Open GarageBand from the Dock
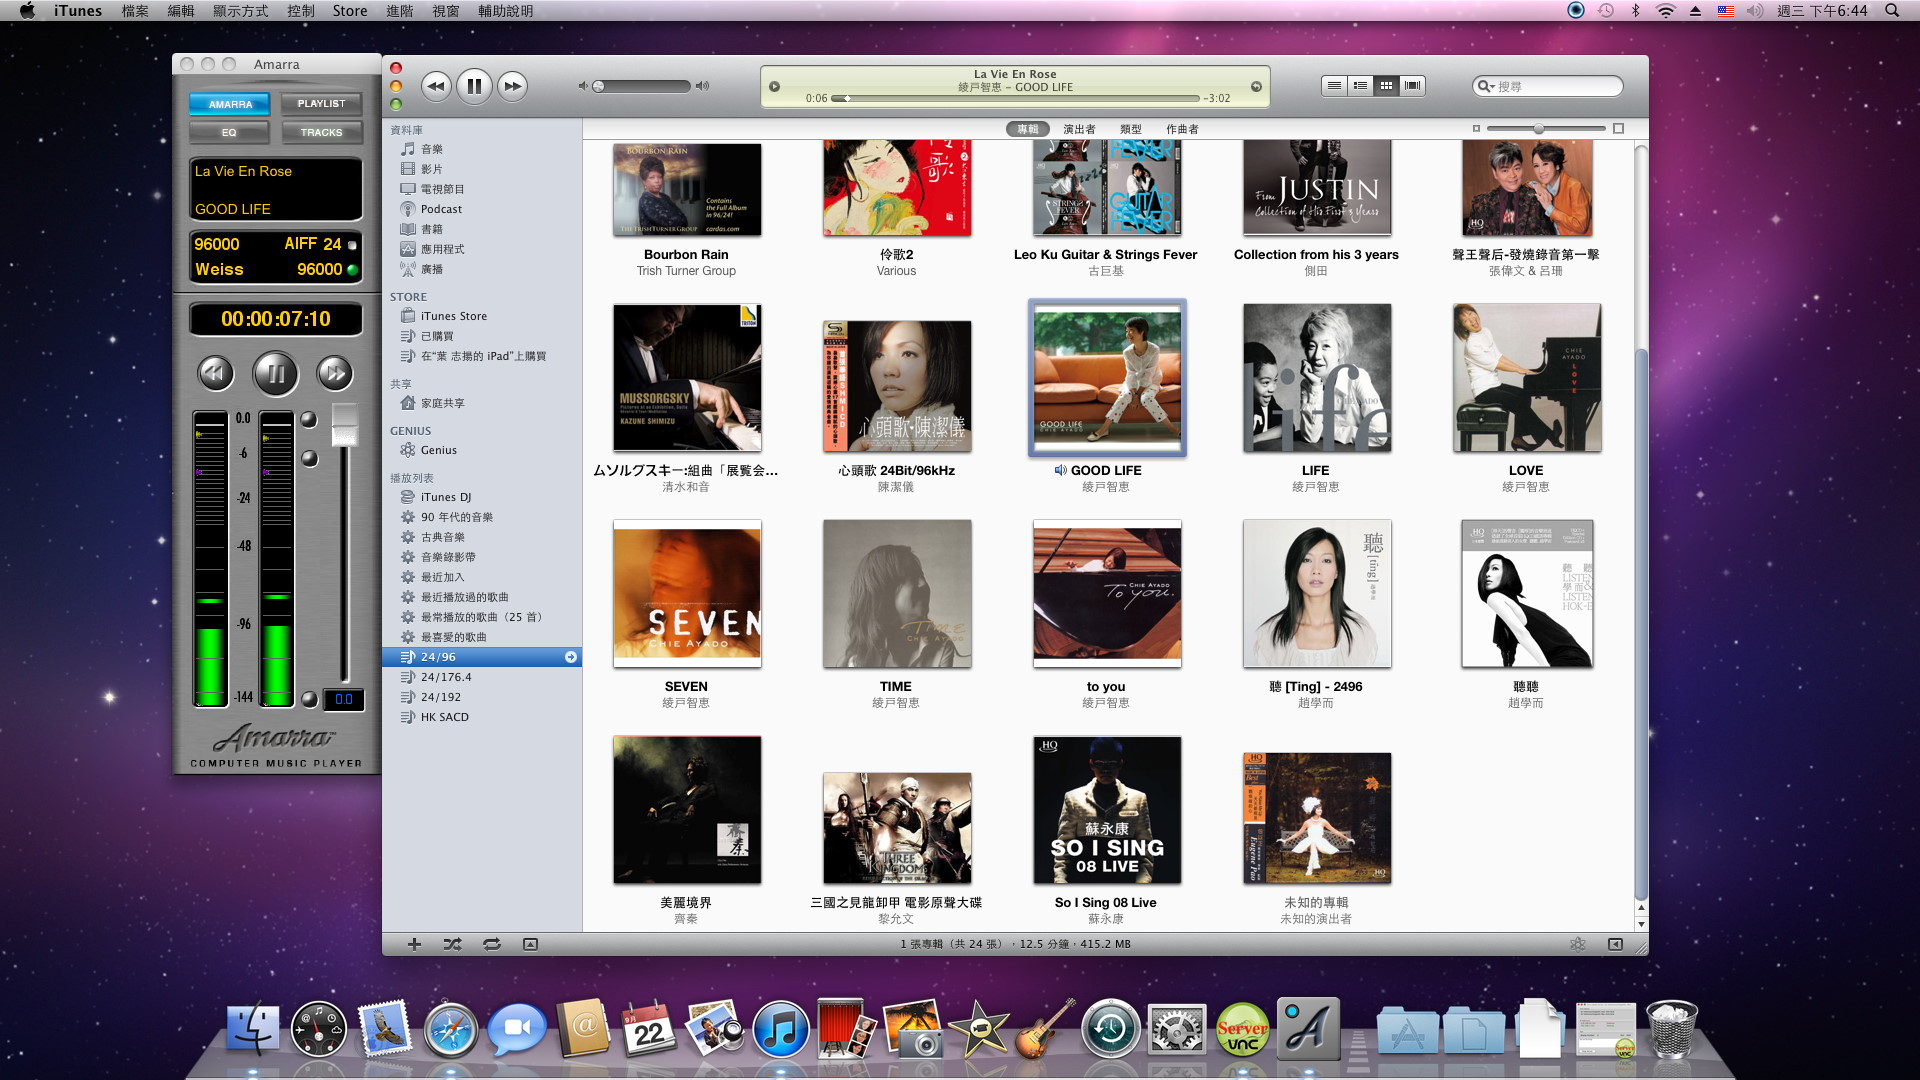 coord(1044,1029)
